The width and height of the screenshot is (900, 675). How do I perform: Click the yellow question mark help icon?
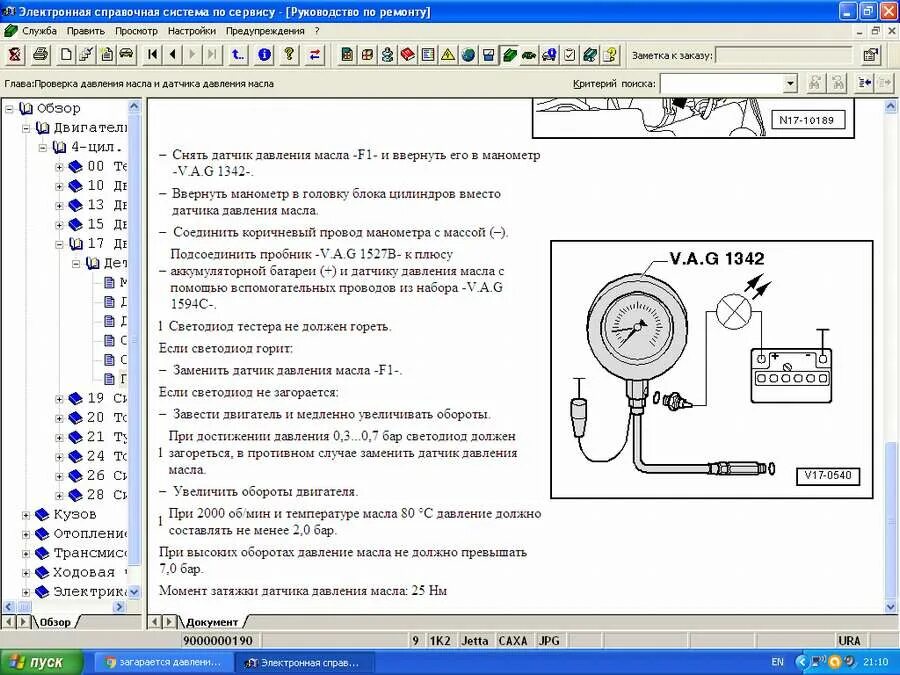click(289, 55)
